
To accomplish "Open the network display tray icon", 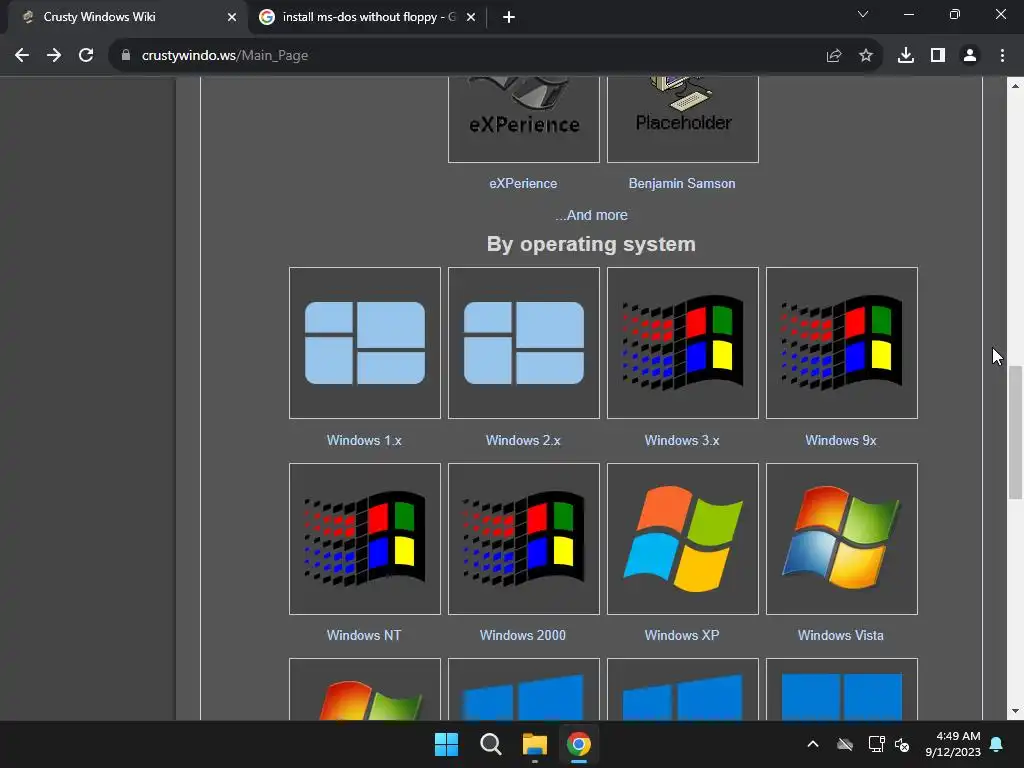I will 876,744.
